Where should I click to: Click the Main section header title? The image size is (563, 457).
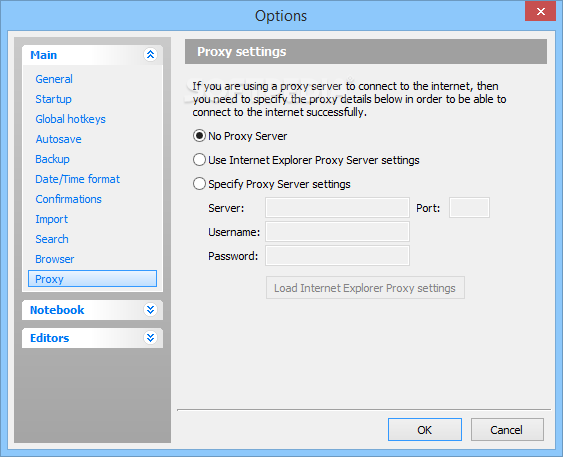[x=43, y=55]
